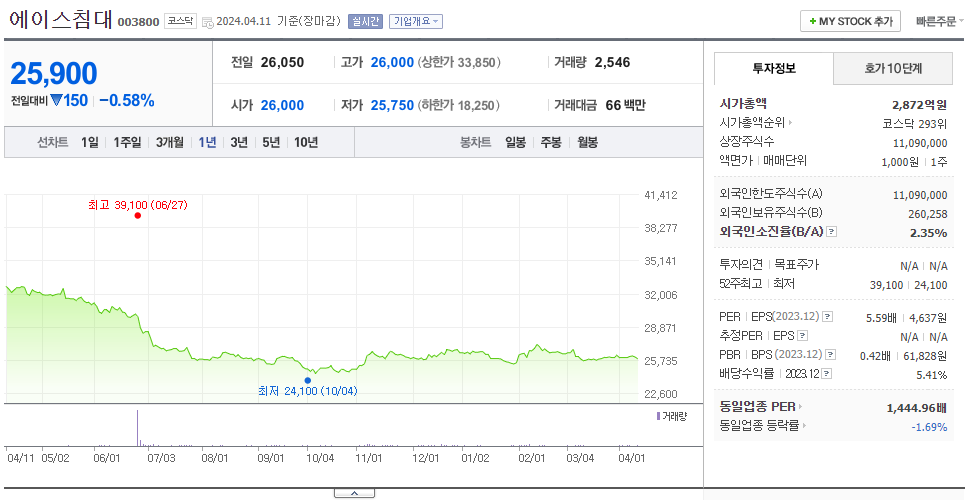Click the 코스닥 market badge

coord(180,22)
